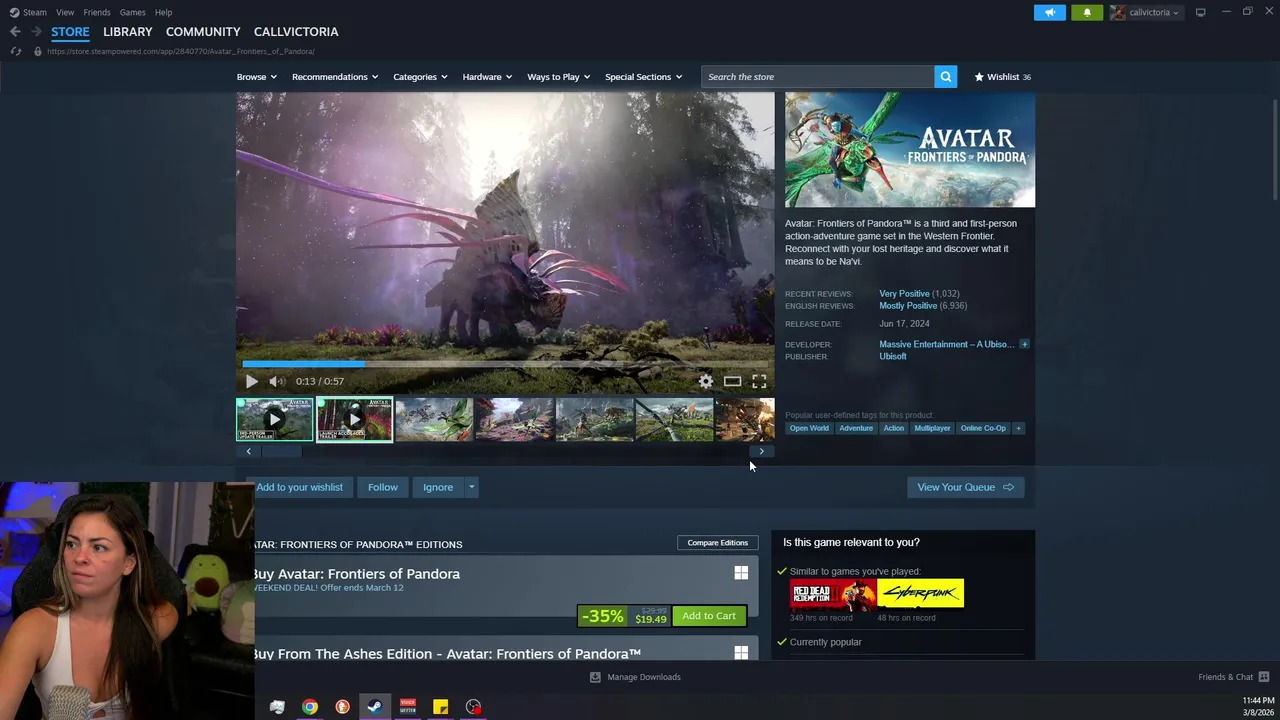
Task: Open the Friends menu
Action: (x=97, y=12)
